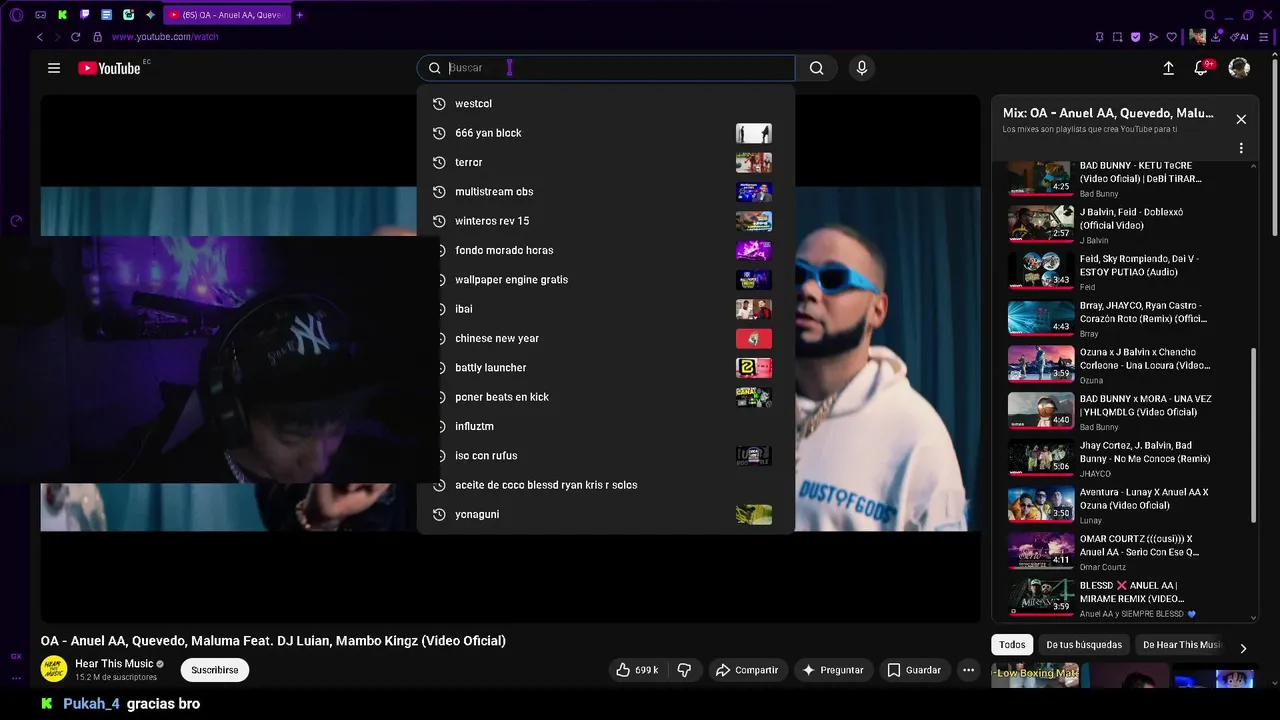Select the 'multistream obs' suggestion

606,192
